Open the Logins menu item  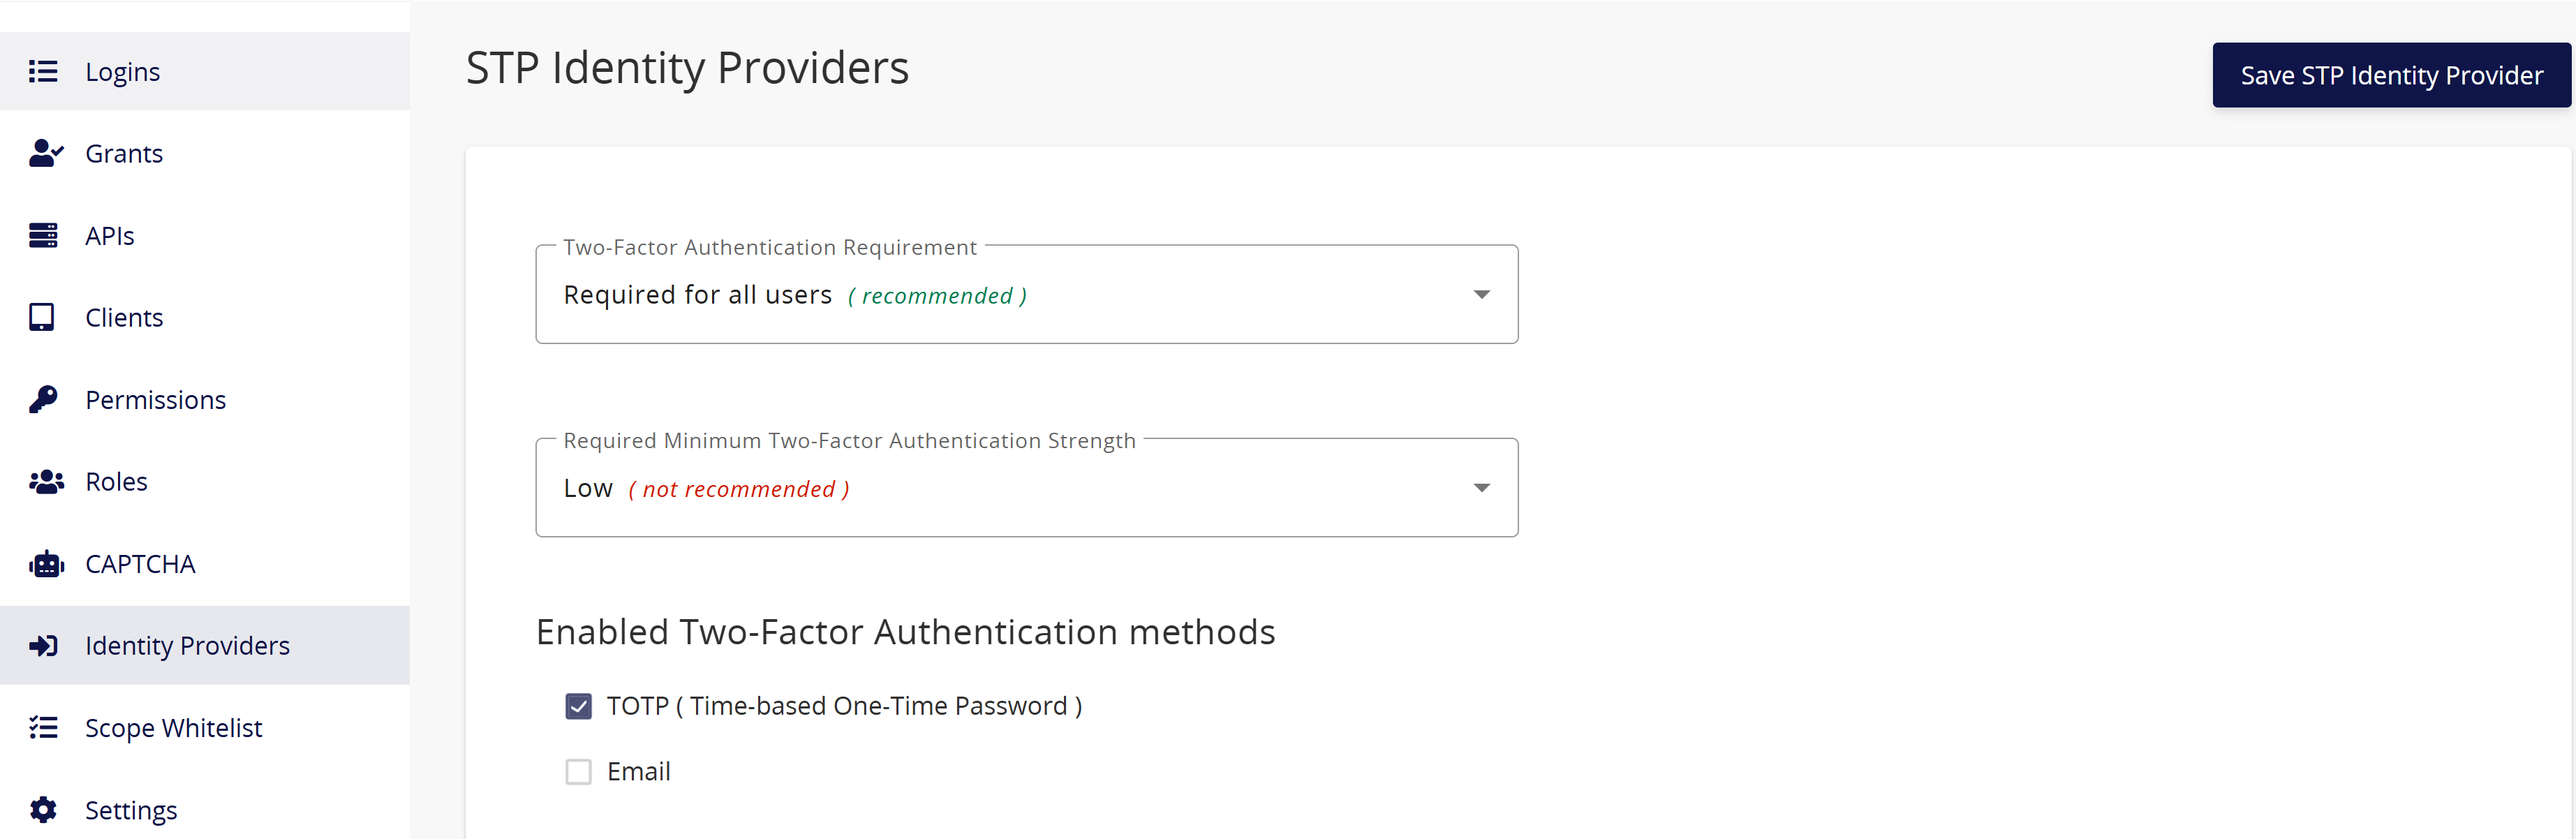[205, 72]
